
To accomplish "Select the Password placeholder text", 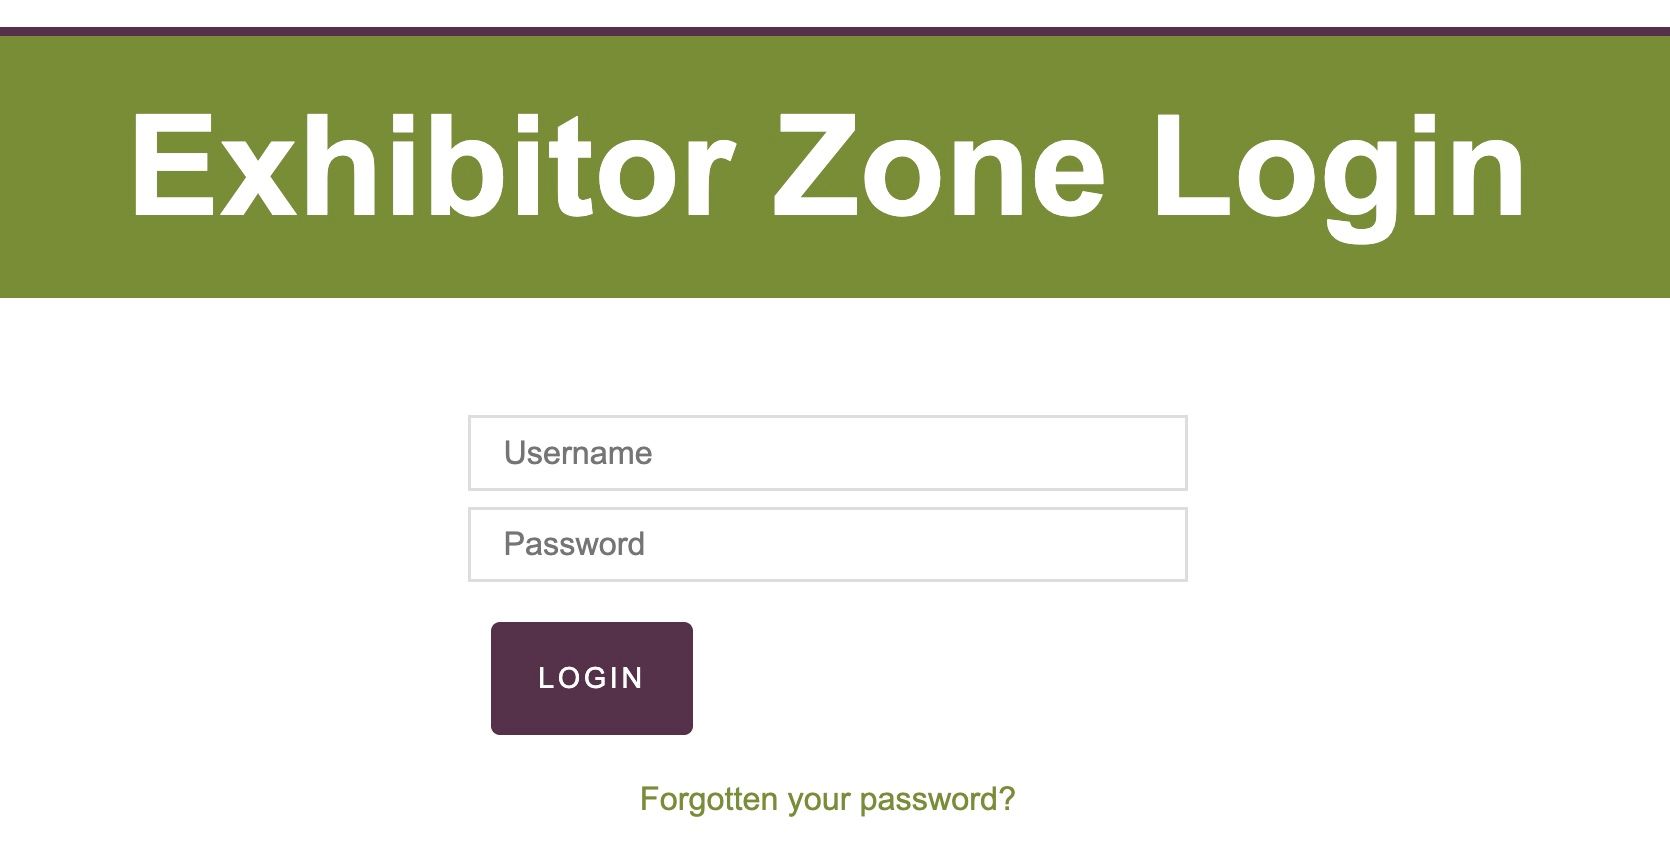I will tap(827, 543).
